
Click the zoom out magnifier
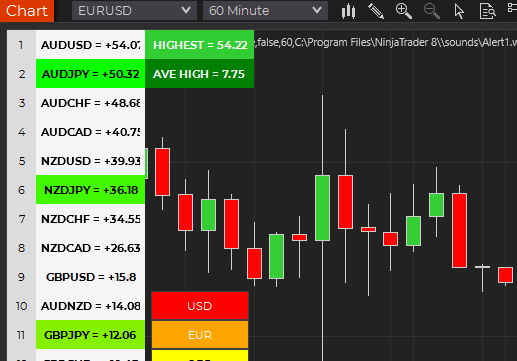pos(432,11)
